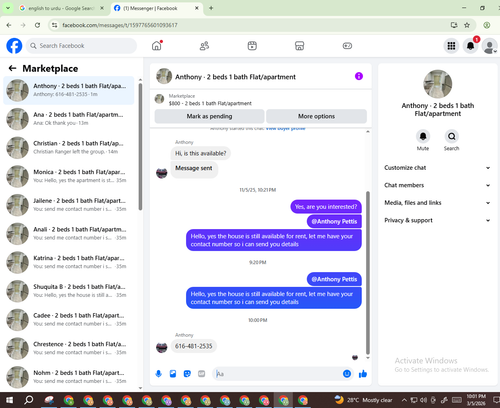This screenshot has height=408, width=500.
Task: Open Nohm's apartment conversation
Action: pos(69,377)
